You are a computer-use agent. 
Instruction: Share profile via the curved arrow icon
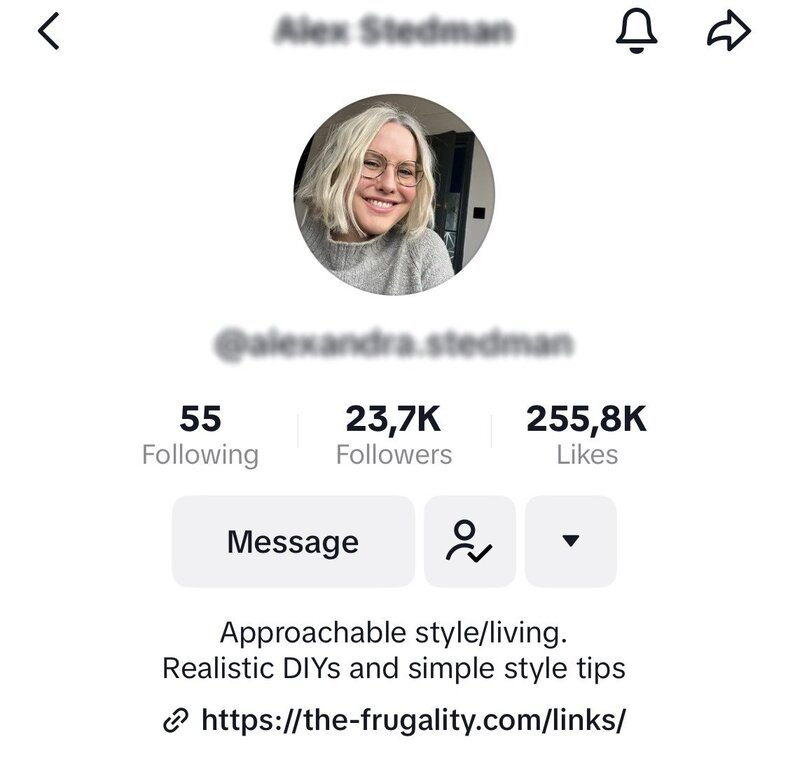click(x=729, y=32)
